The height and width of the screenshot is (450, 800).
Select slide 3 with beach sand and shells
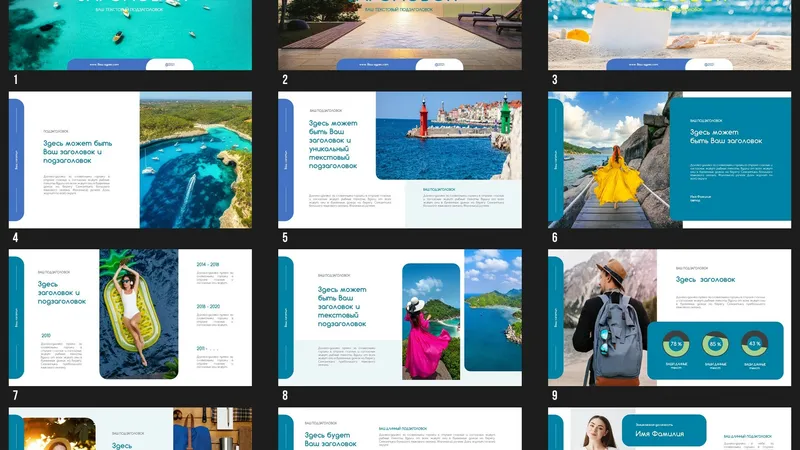[x=669, y=35]
